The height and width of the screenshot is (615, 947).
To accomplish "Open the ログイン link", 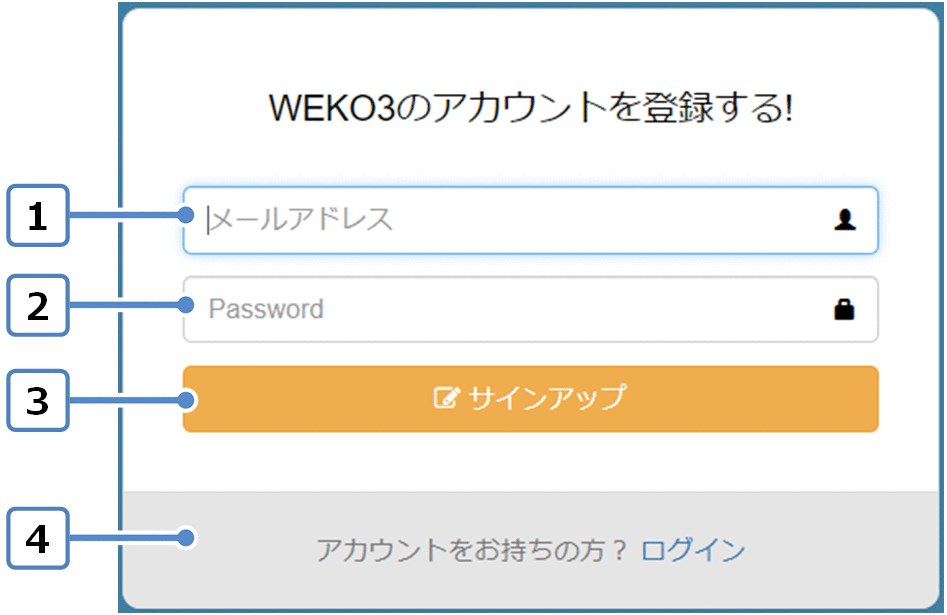I will pyautogui.click(x=693, y=550).
